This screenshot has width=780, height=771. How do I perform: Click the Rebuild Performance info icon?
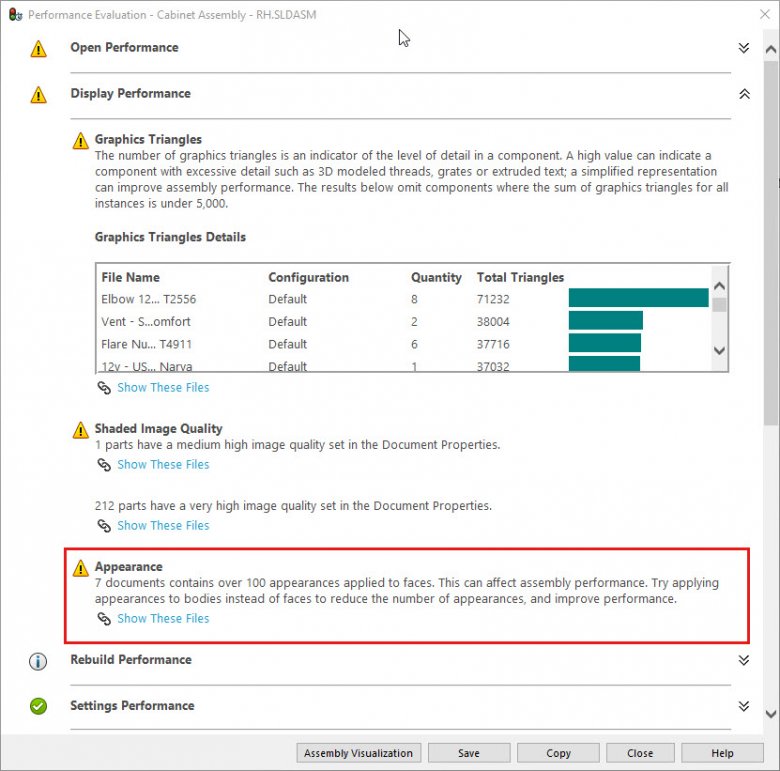click(x=38, y=661)
